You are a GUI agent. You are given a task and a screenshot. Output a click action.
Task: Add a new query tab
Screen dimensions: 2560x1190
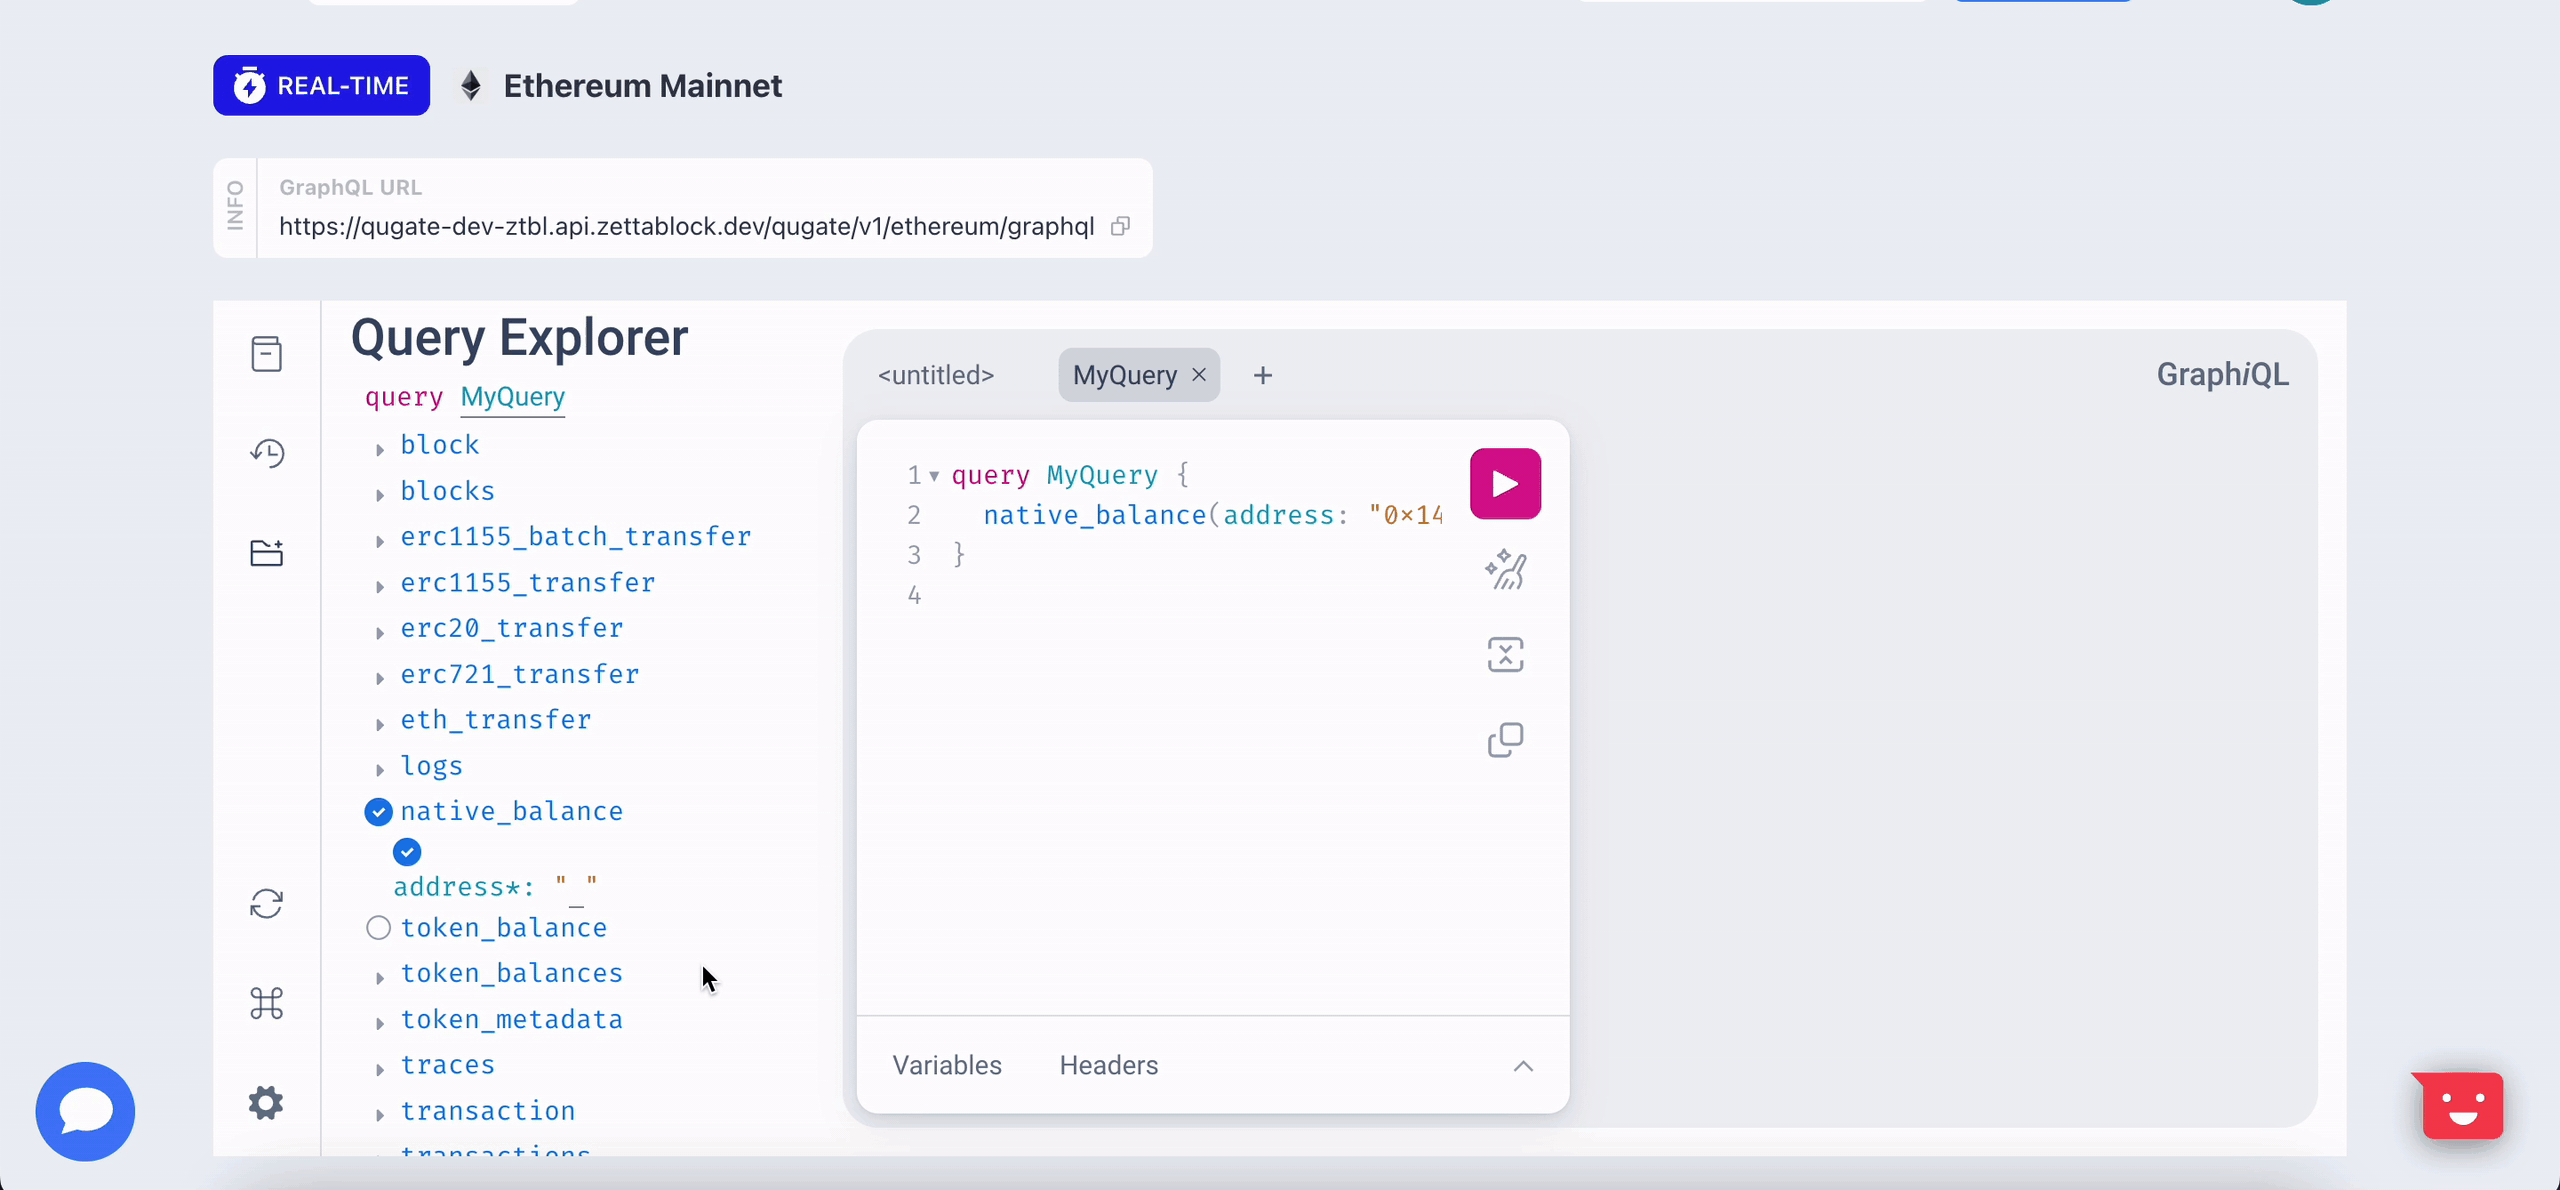[x=1263, y=375]
